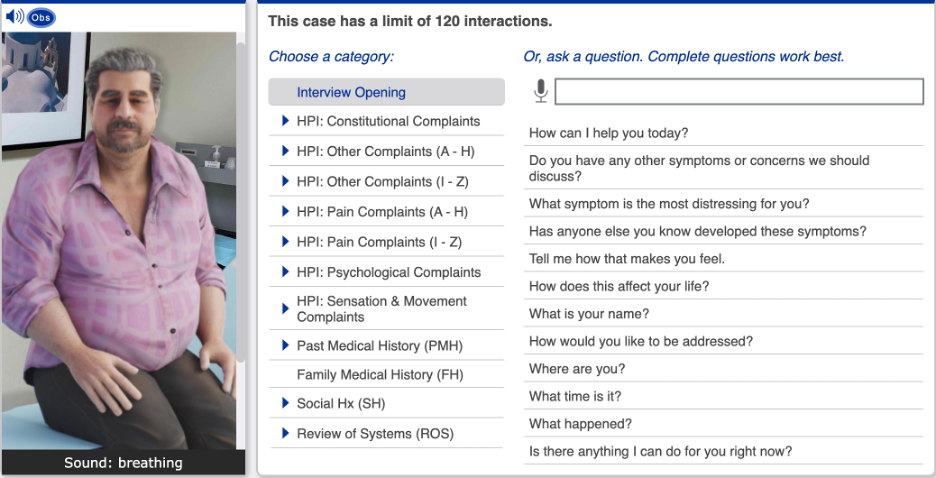Click the Obs button above patient
The width and height of the screenshot is (936, 478).
pyautogui.click(x=41, y=18)
